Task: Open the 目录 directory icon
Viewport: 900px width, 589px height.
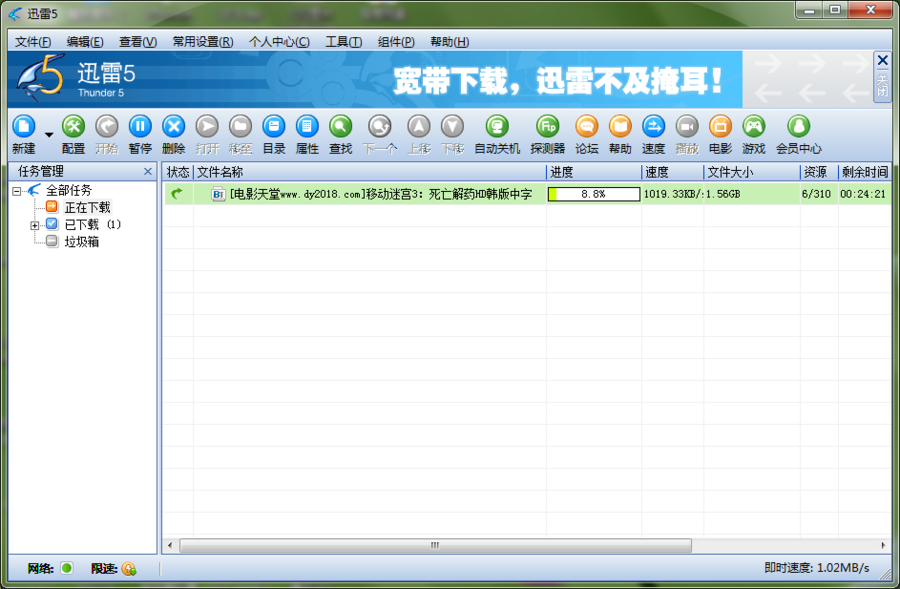Action: (274, 126)
